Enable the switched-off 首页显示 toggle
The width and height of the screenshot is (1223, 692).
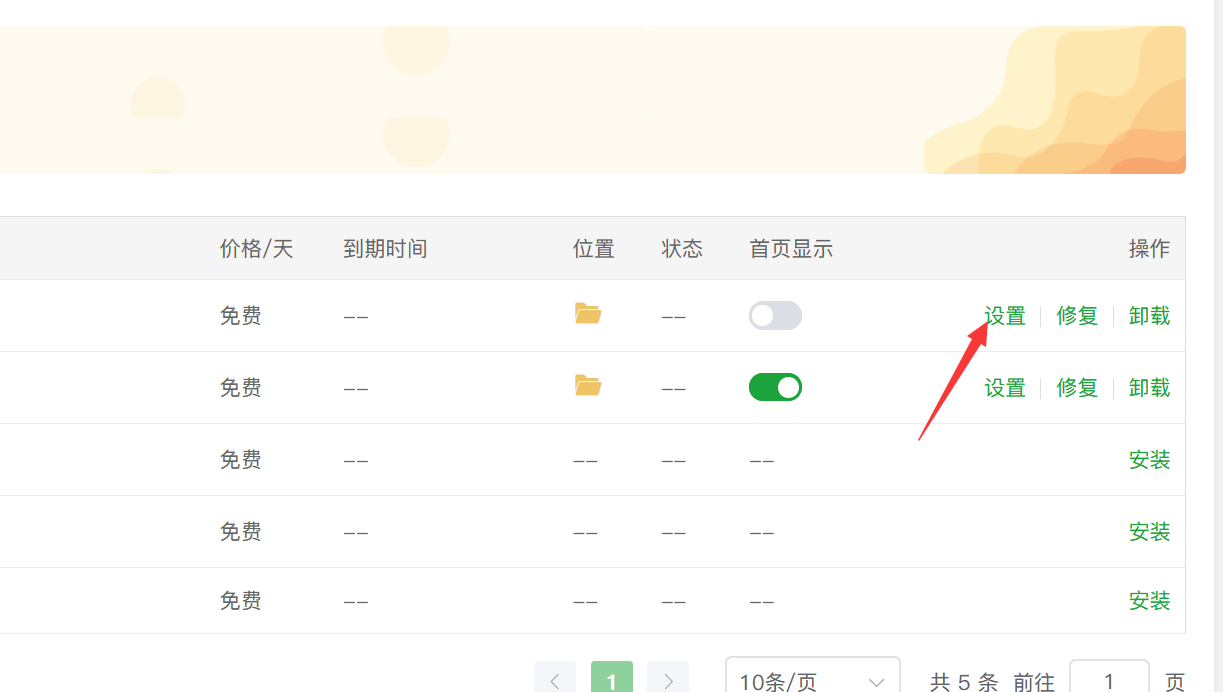pyautogui.click(x=775, y=315)
